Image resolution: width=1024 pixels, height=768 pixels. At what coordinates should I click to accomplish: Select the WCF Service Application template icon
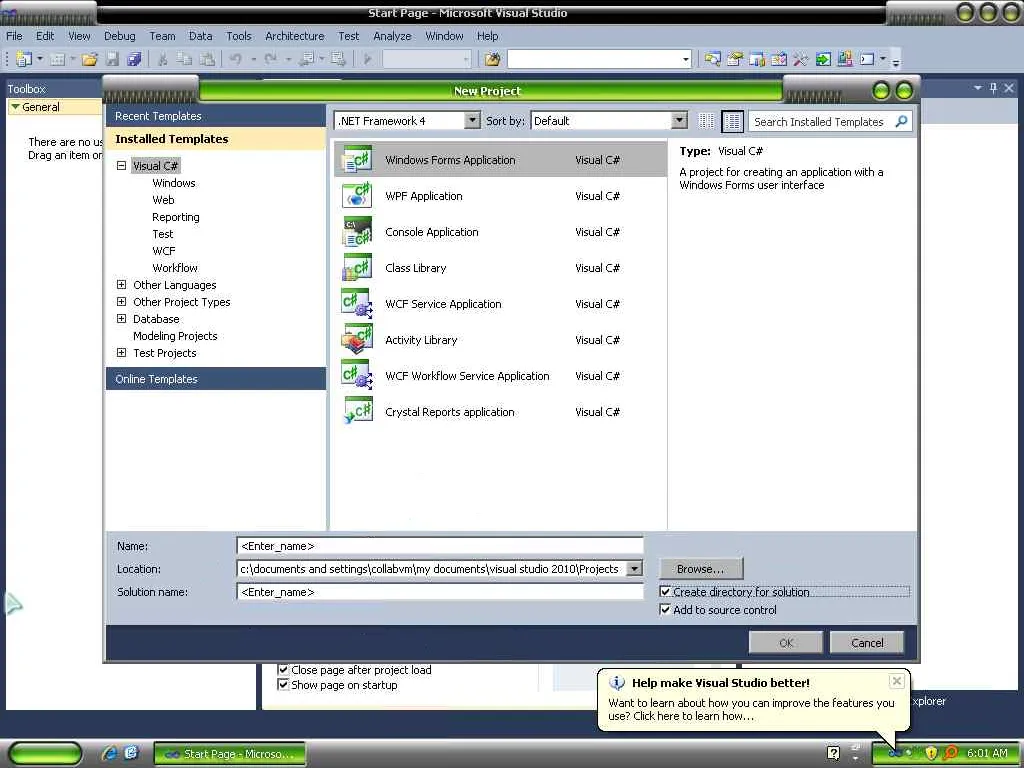tap(357, 303)
